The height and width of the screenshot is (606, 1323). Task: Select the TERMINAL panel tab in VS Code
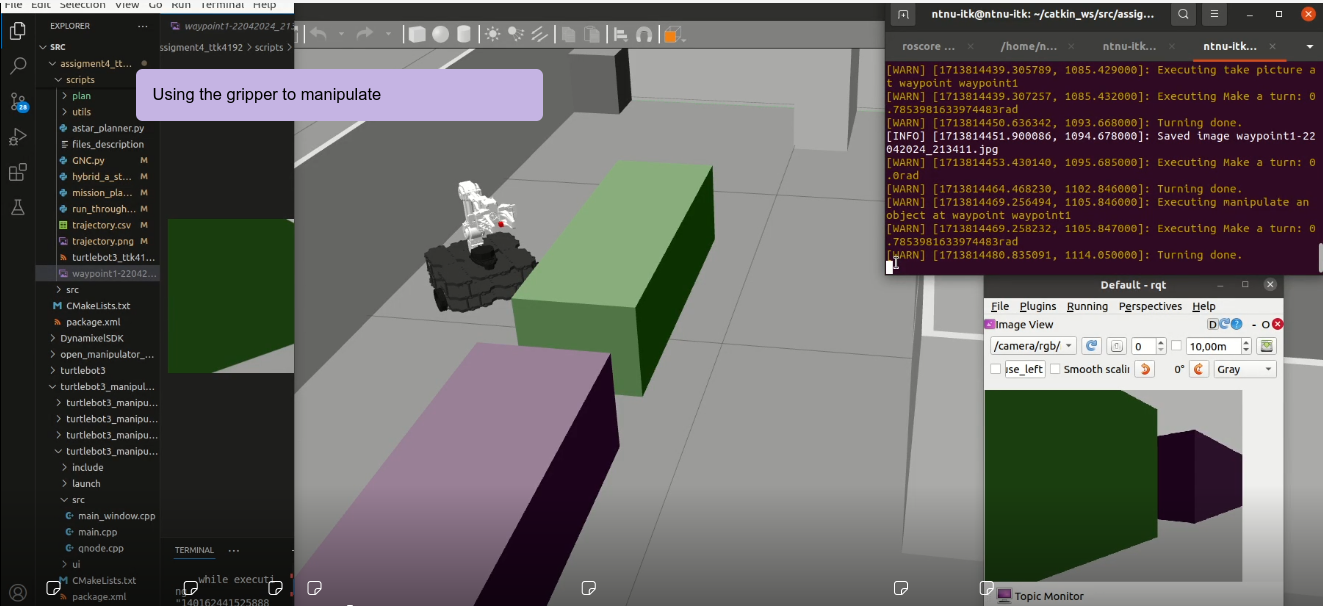194,550
